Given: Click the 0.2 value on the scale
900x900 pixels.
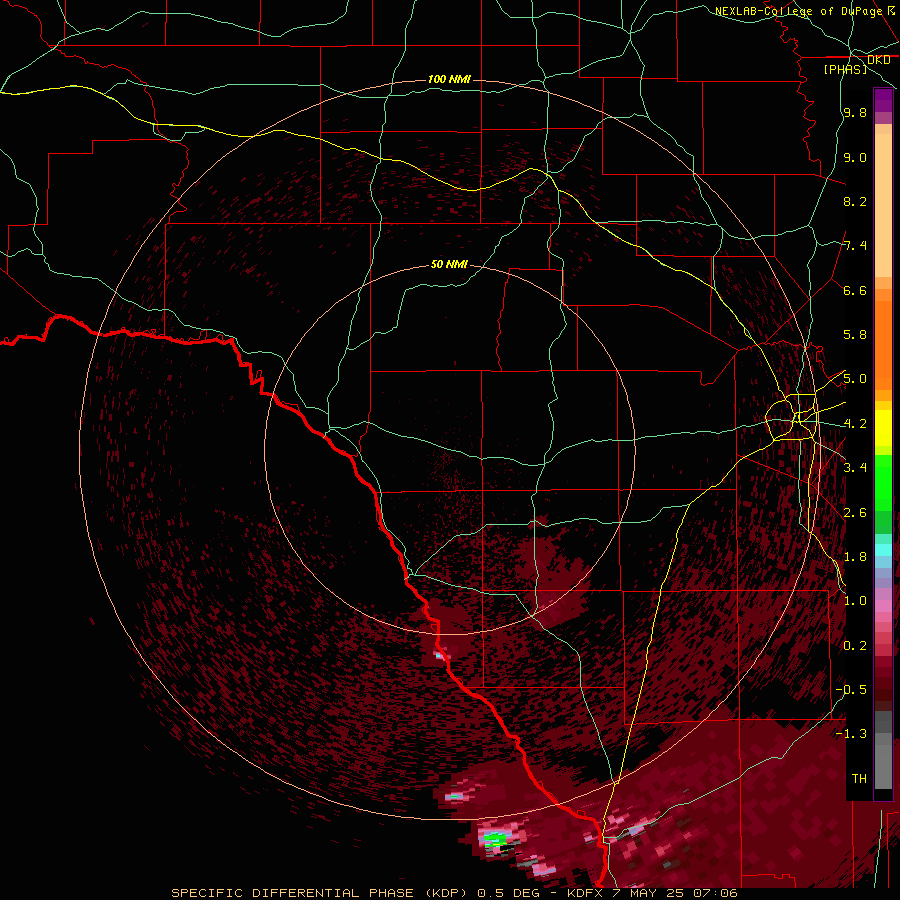Looking at the screenshot, I should (855, 646).
